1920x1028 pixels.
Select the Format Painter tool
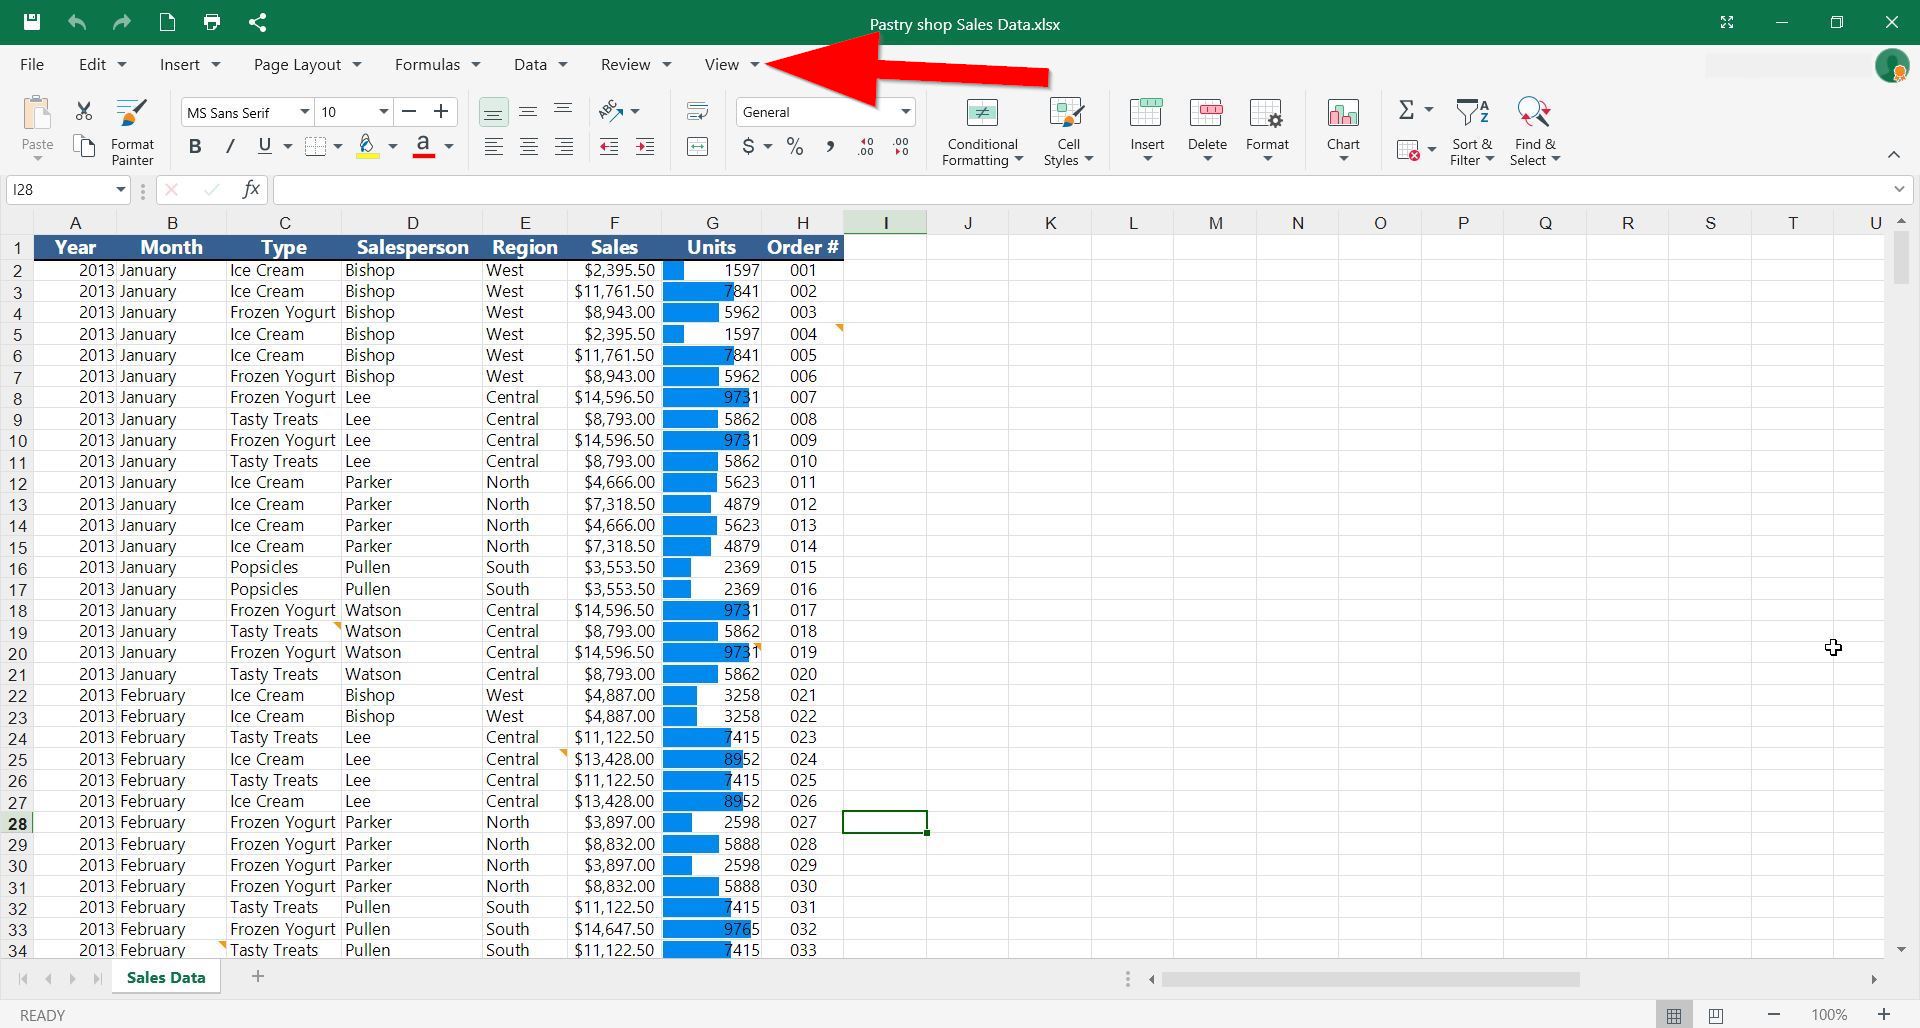[131, 130]
